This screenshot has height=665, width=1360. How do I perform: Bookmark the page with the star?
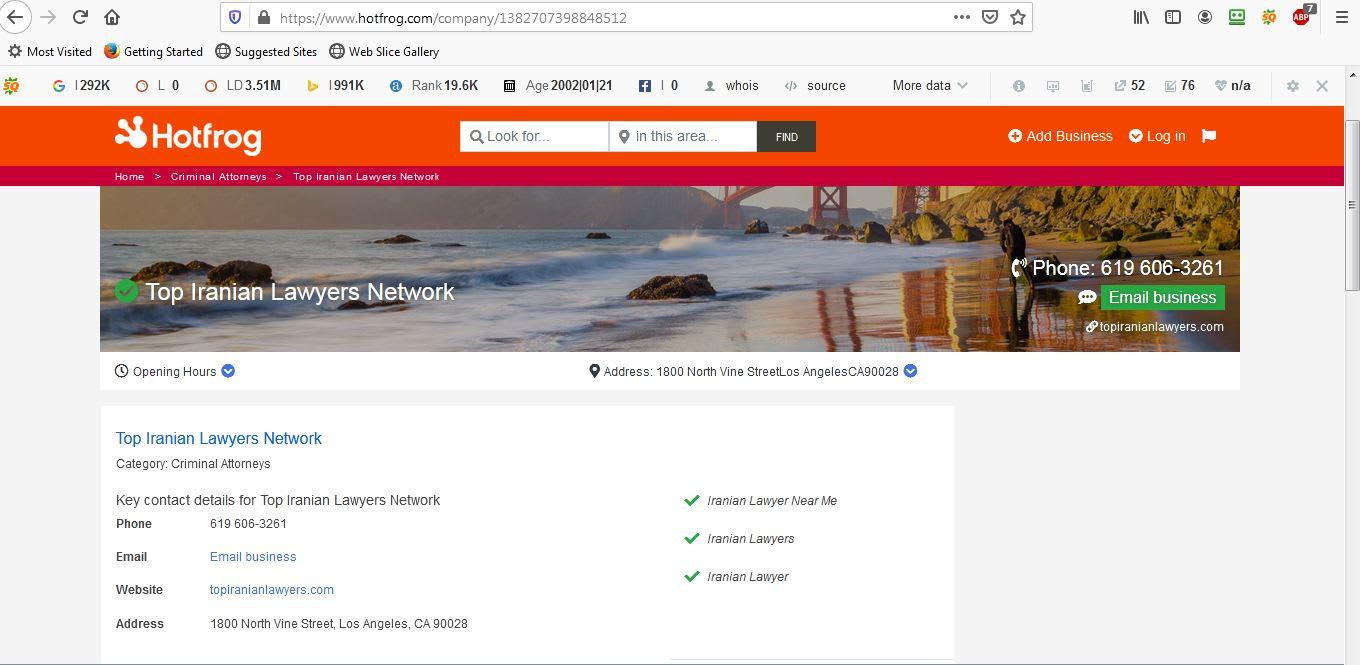[x=1017, y=17]
